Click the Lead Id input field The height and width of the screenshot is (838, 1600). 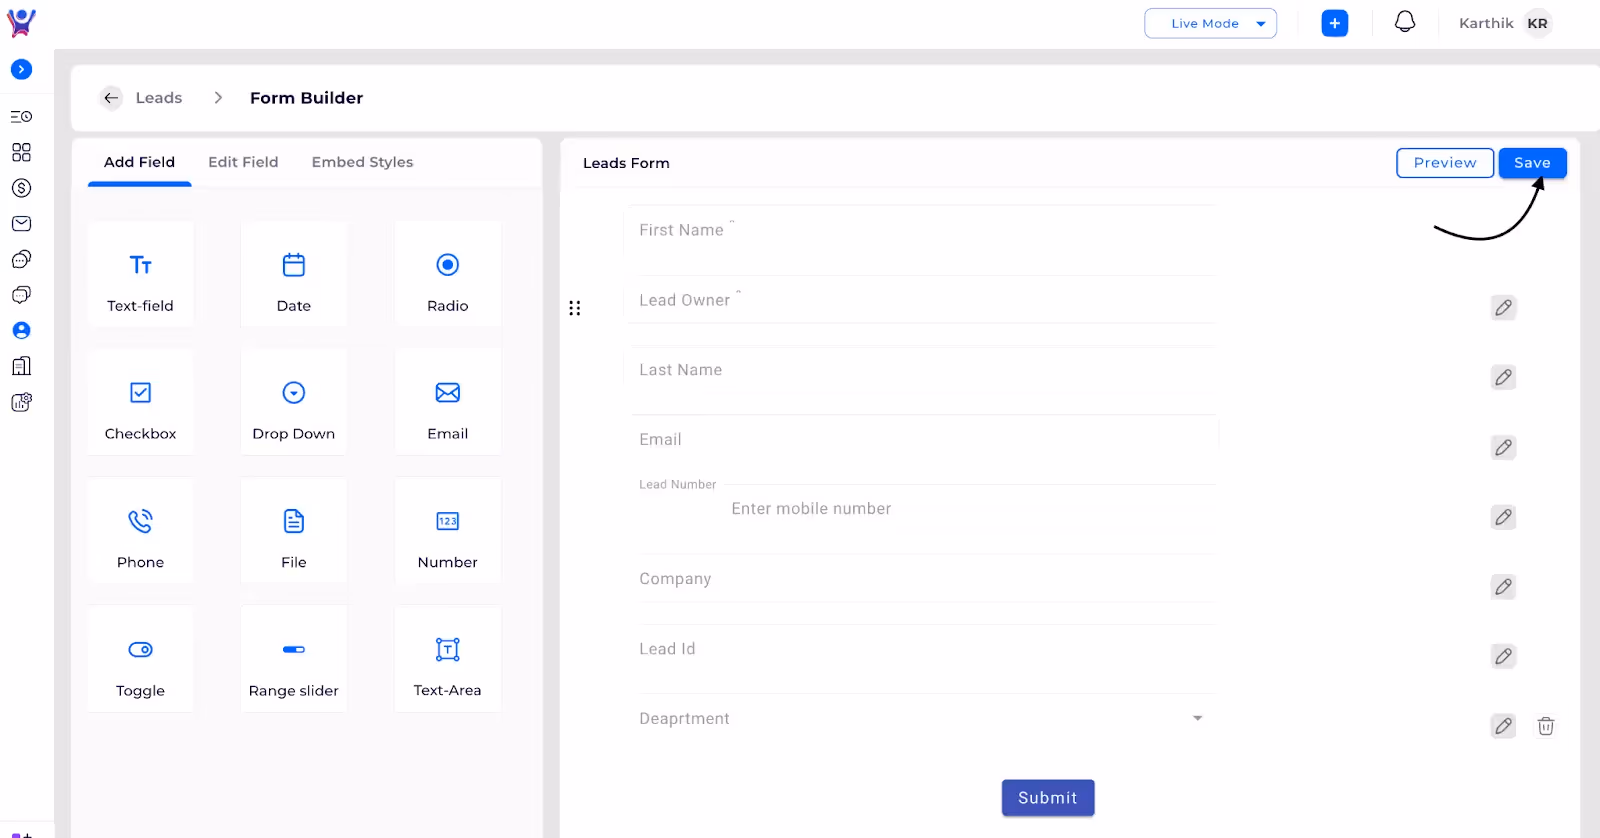(921, 649)
